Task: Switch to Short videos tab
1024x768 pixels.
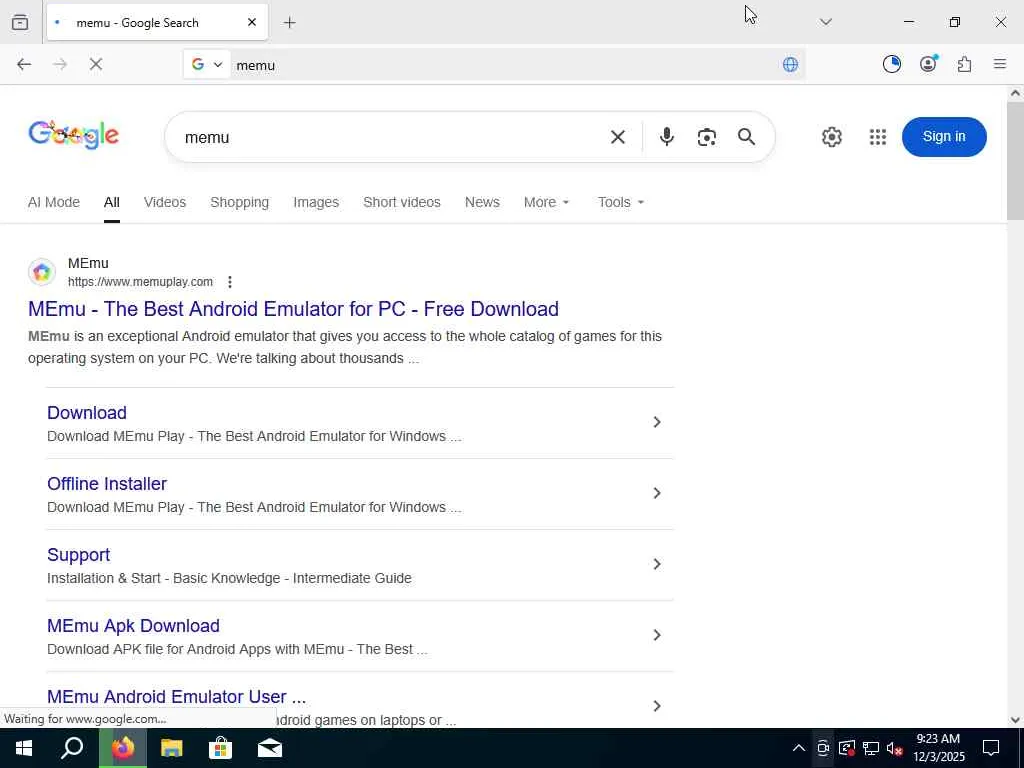Action: 402,202
